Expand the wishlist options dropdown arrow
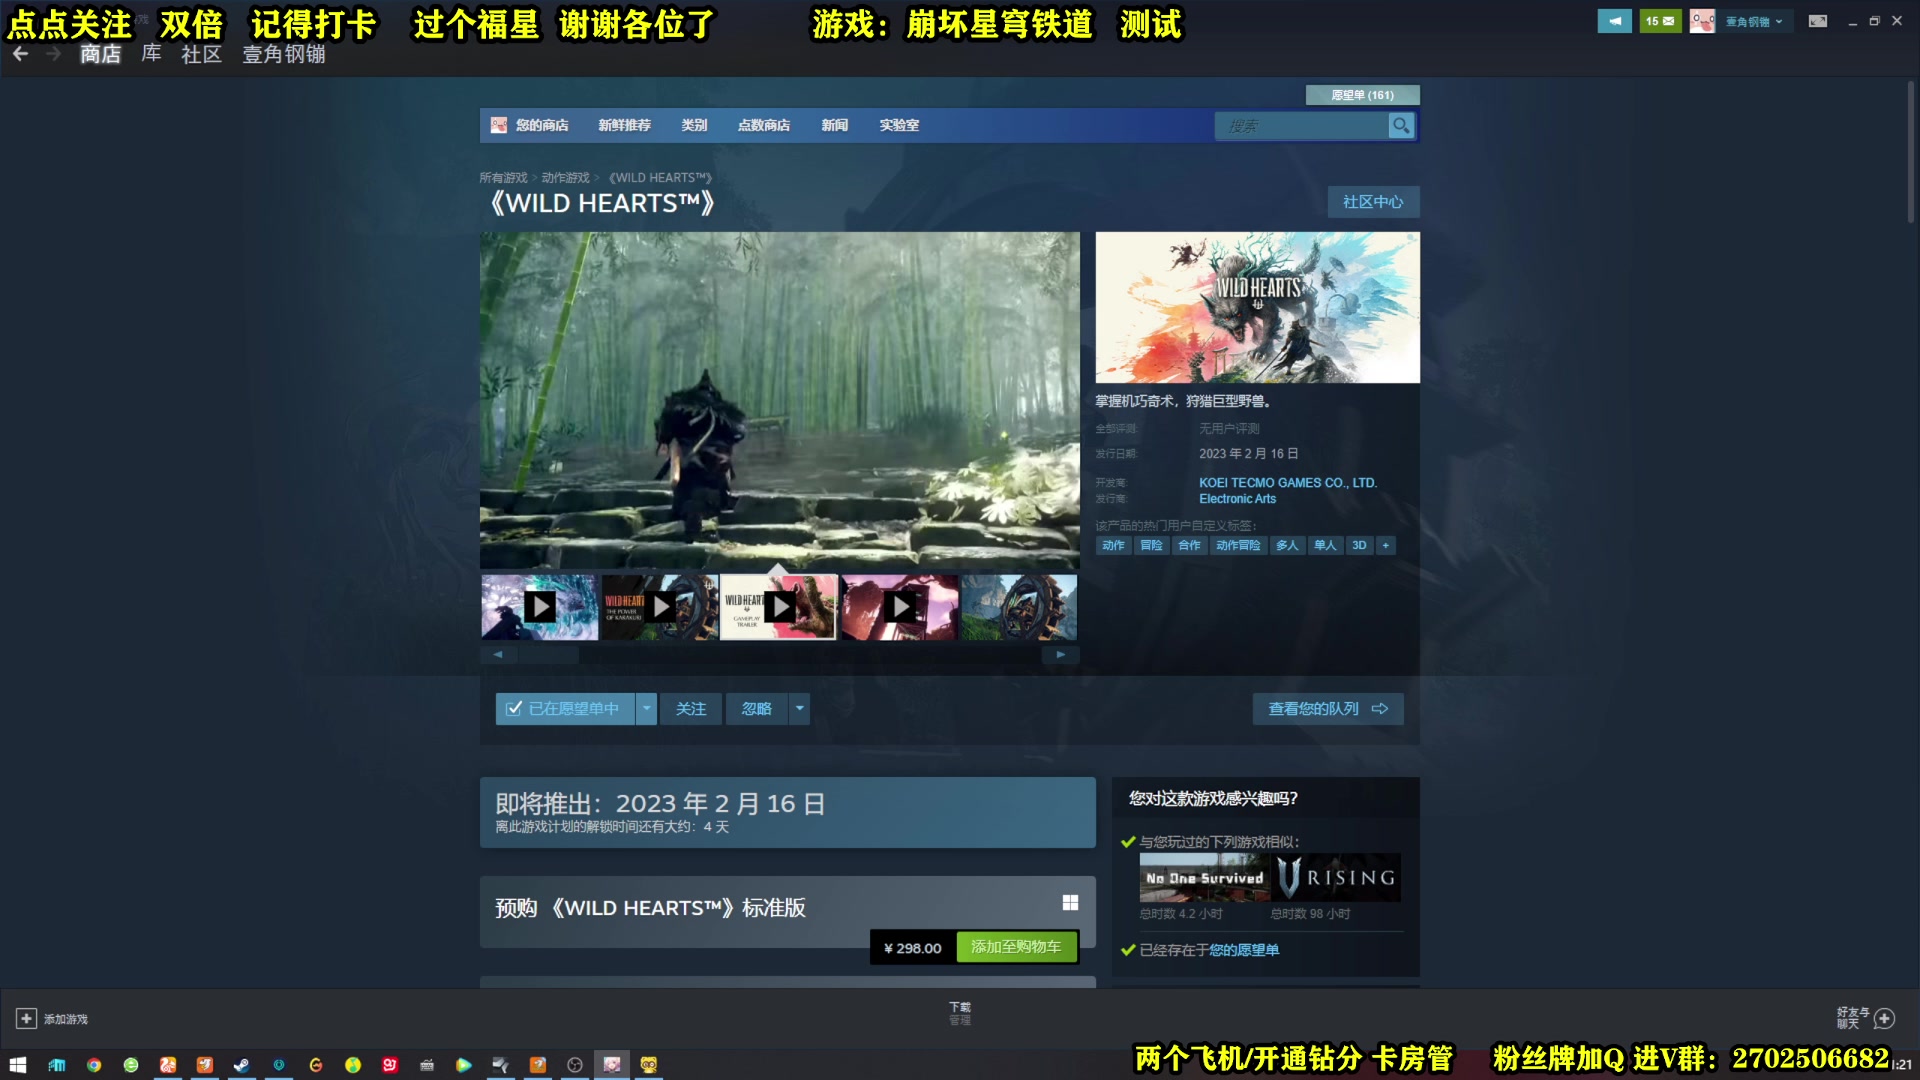Viewport: 1920px width, 1080px height. (x=646, y=708)
